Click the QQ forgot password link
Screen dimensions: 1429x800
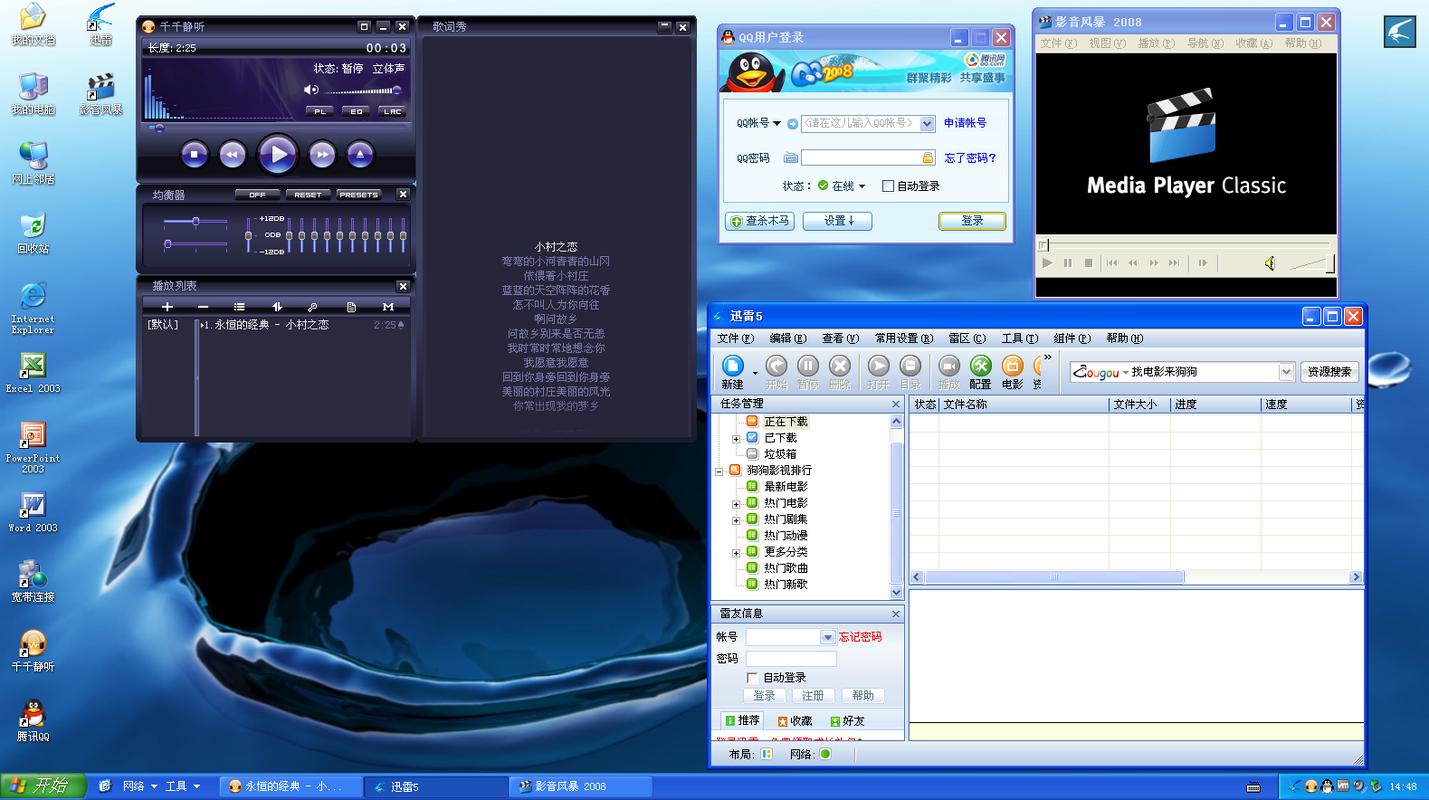[970, 158]
